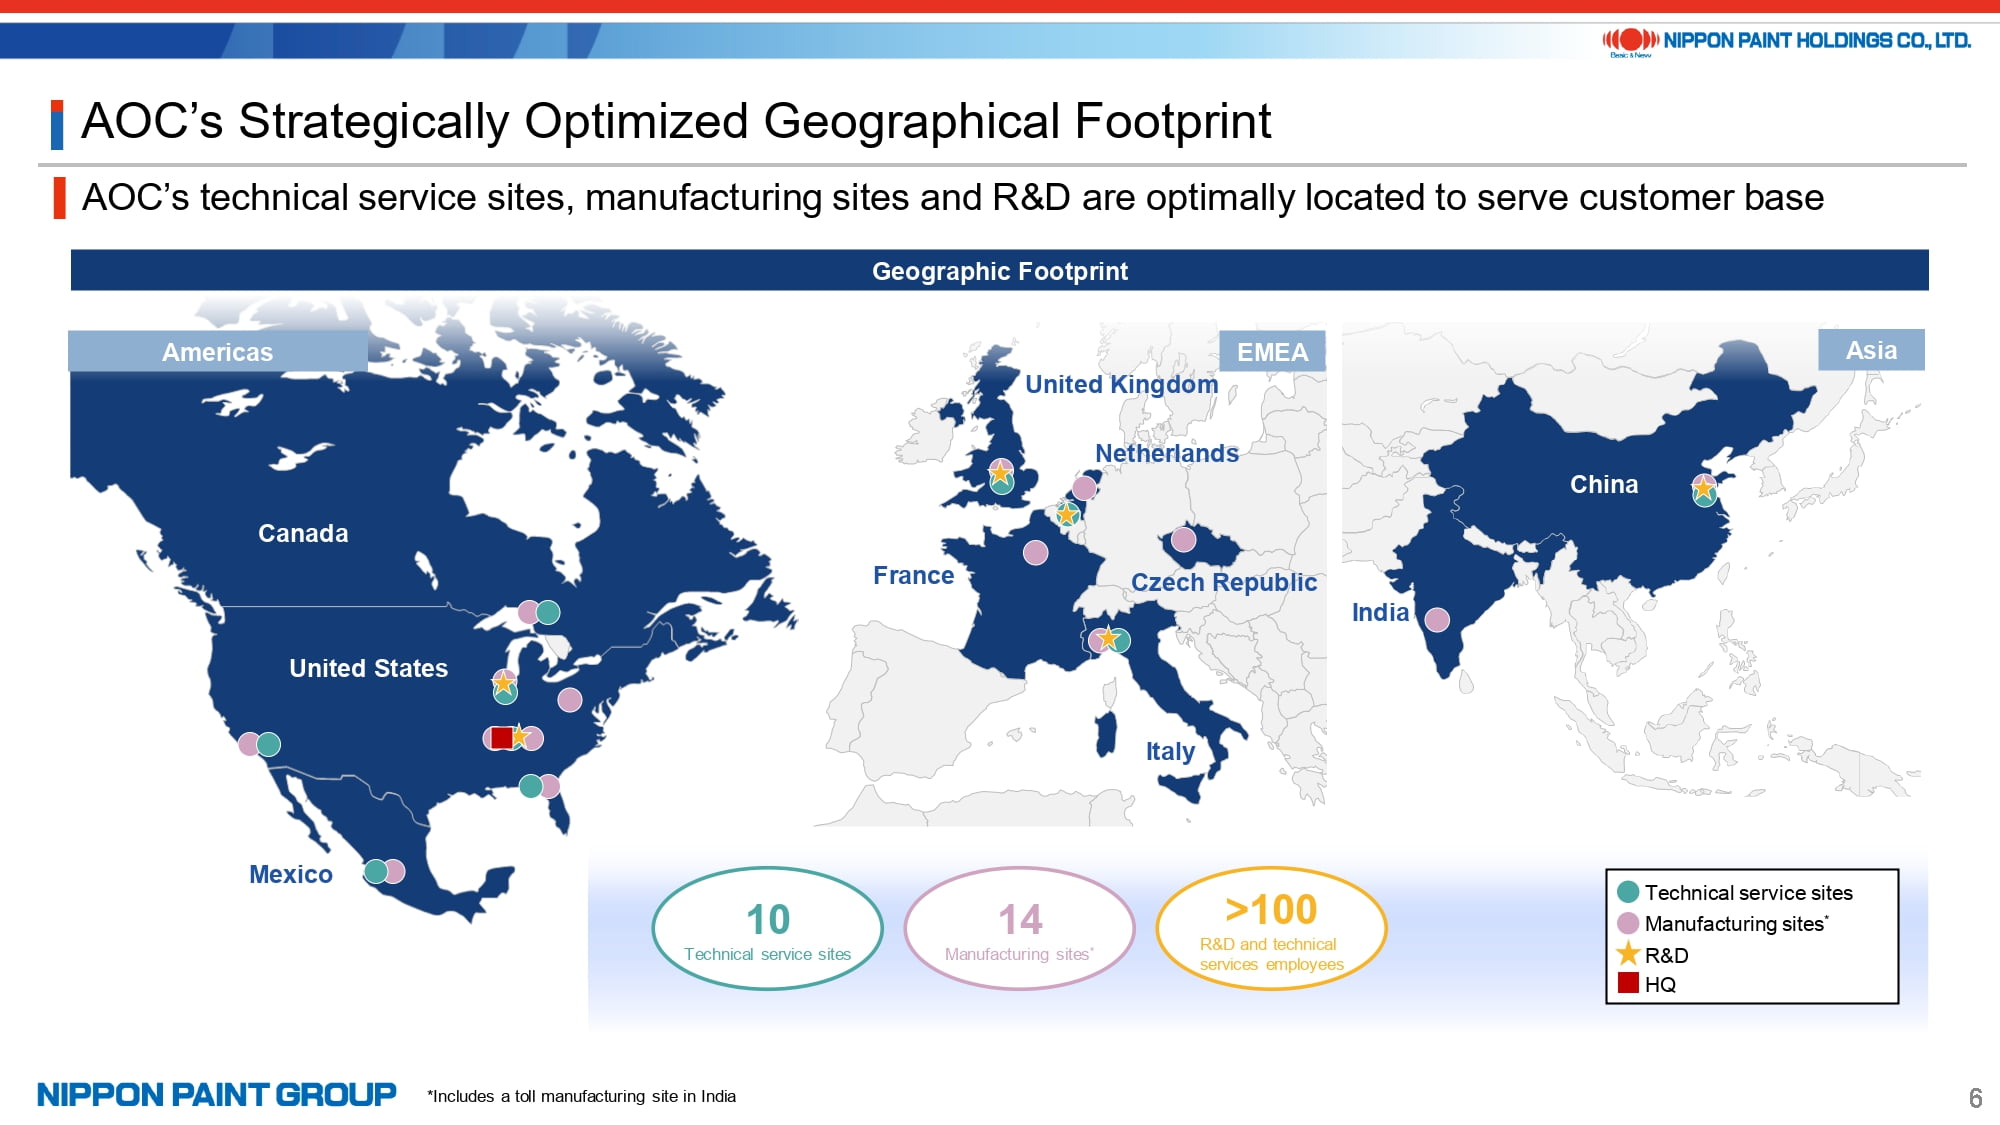Select the pink marker in Czech Republic

click(1183, 539)
